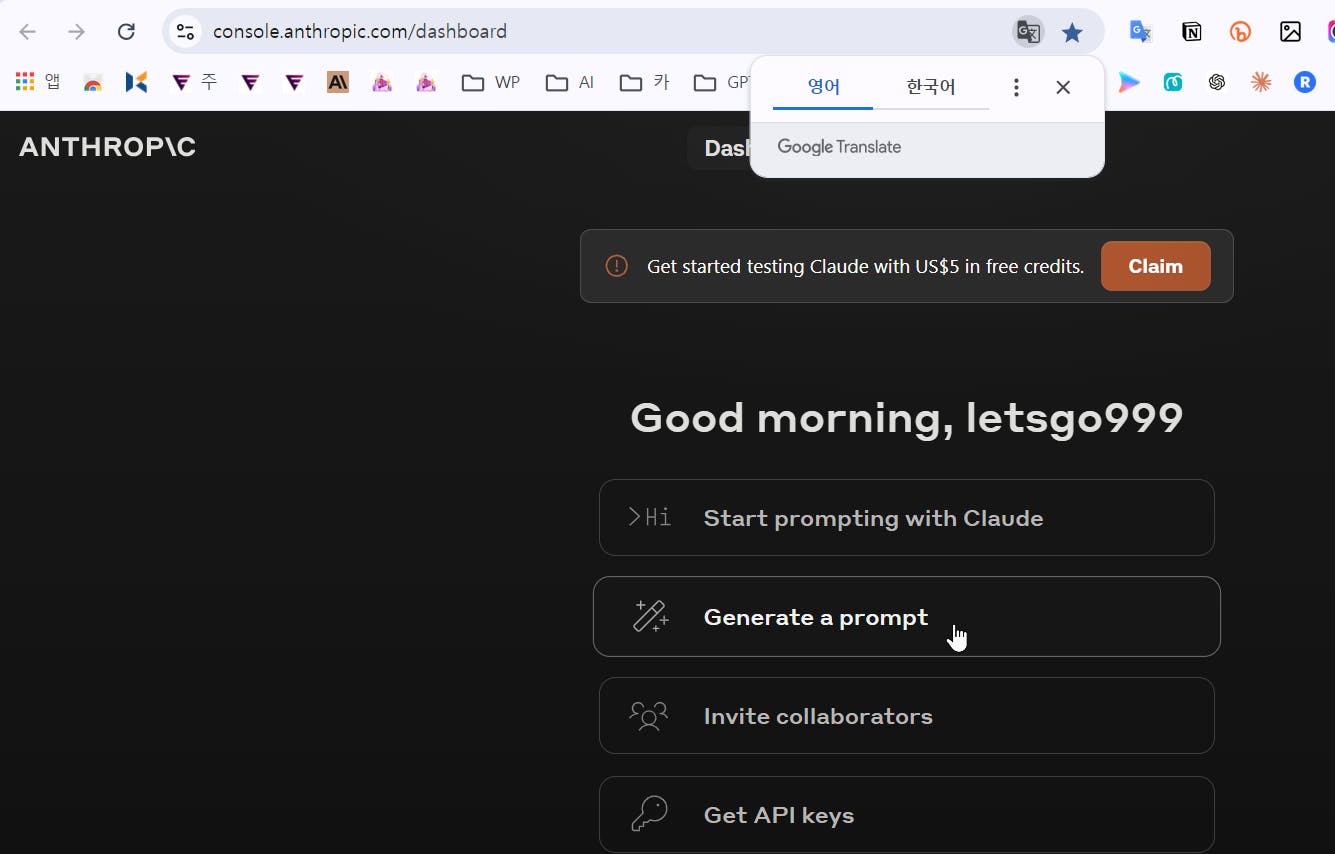This screenshot has height=854, width=1335.
Task: Open the multicolor play-triangle bookmark
Action: (1129, 83)
